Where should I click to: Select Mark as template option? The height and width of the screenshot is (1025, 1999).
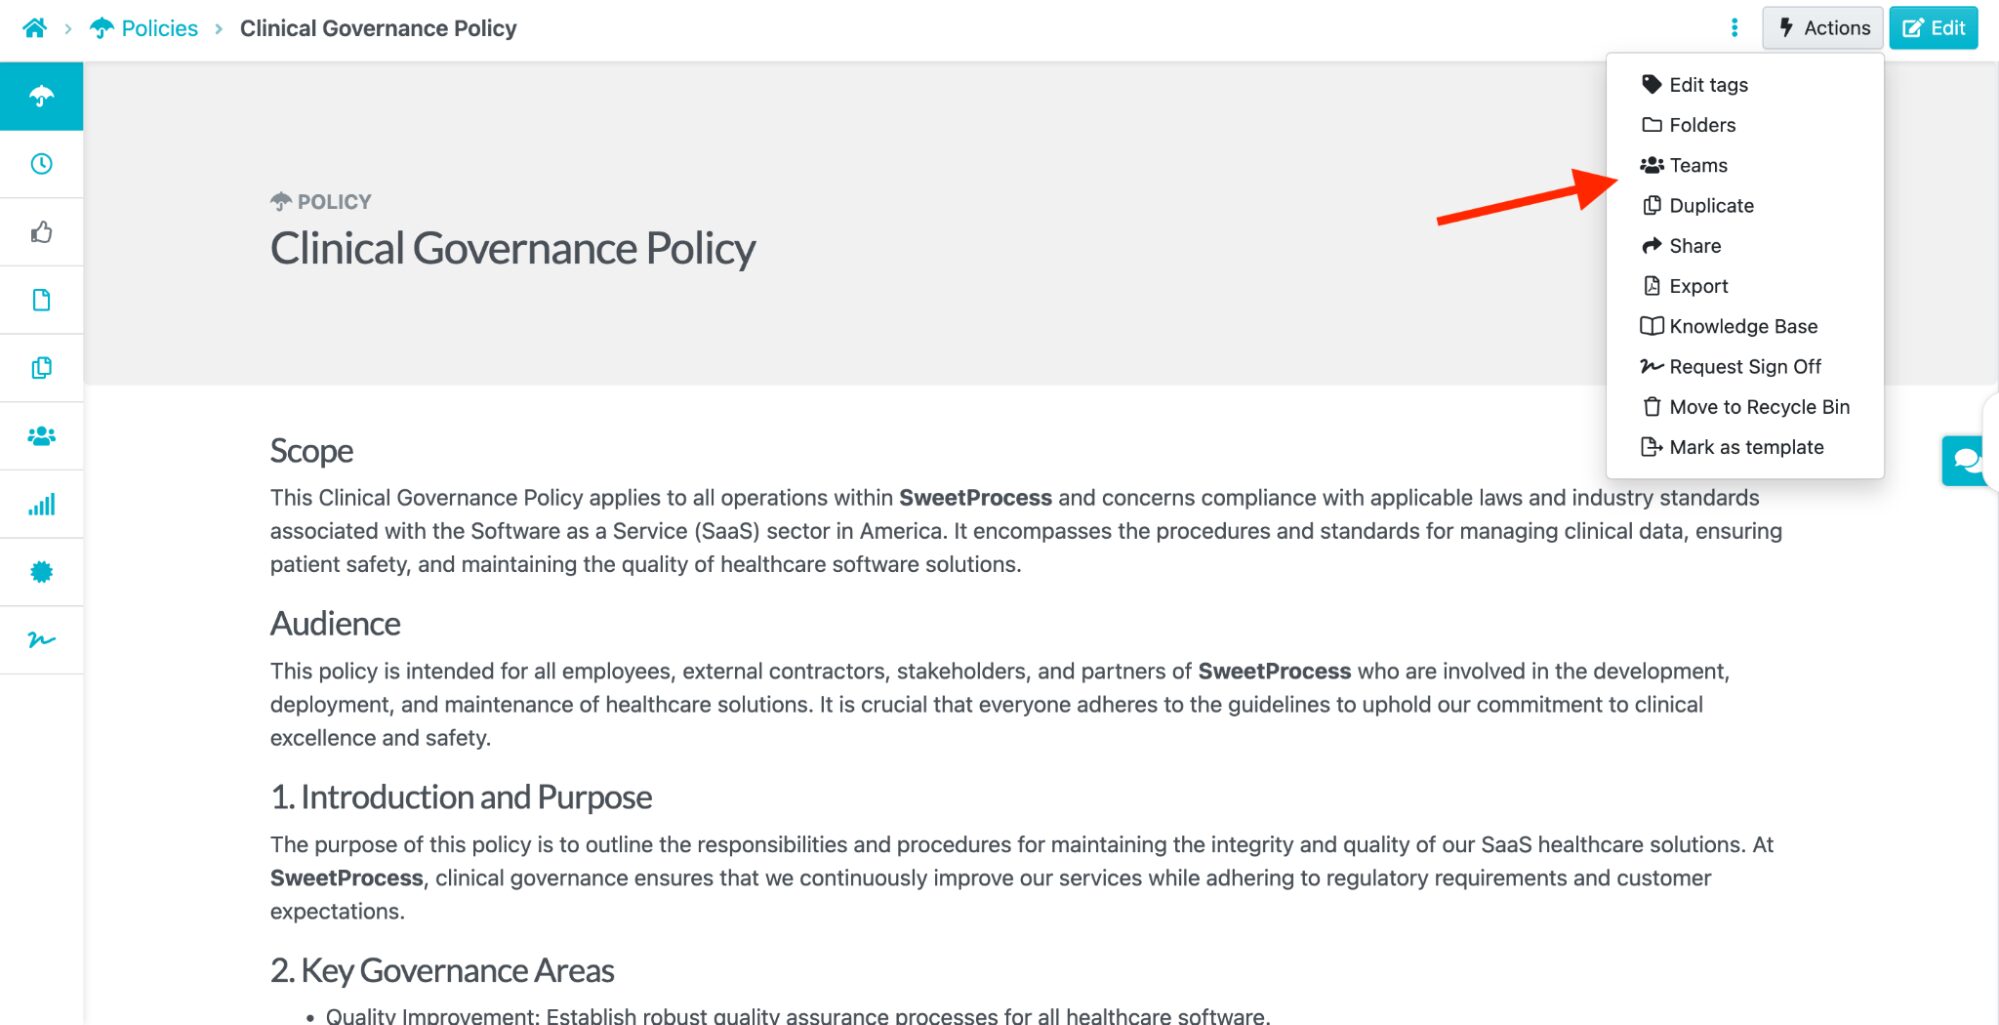pos(1746,446)
